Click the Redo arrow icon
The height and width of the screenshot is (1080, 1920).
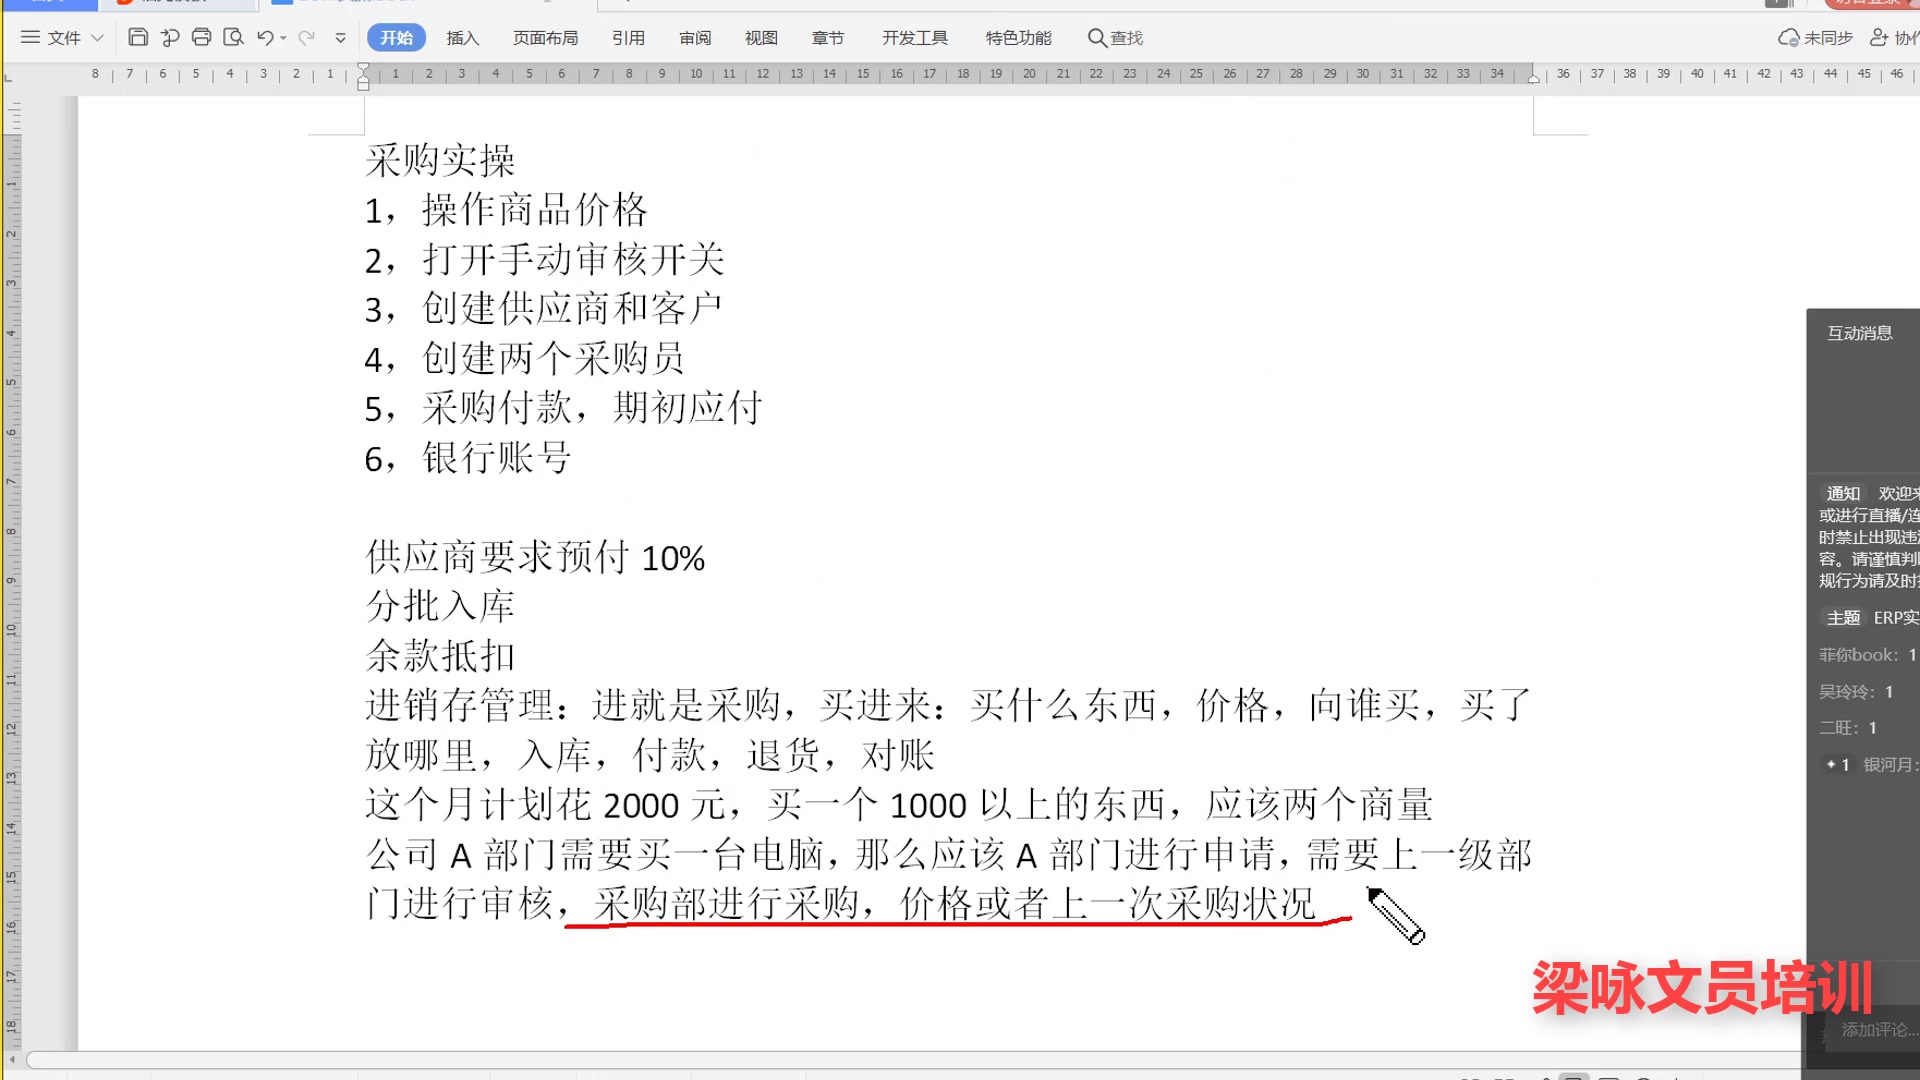click(307, 37)
